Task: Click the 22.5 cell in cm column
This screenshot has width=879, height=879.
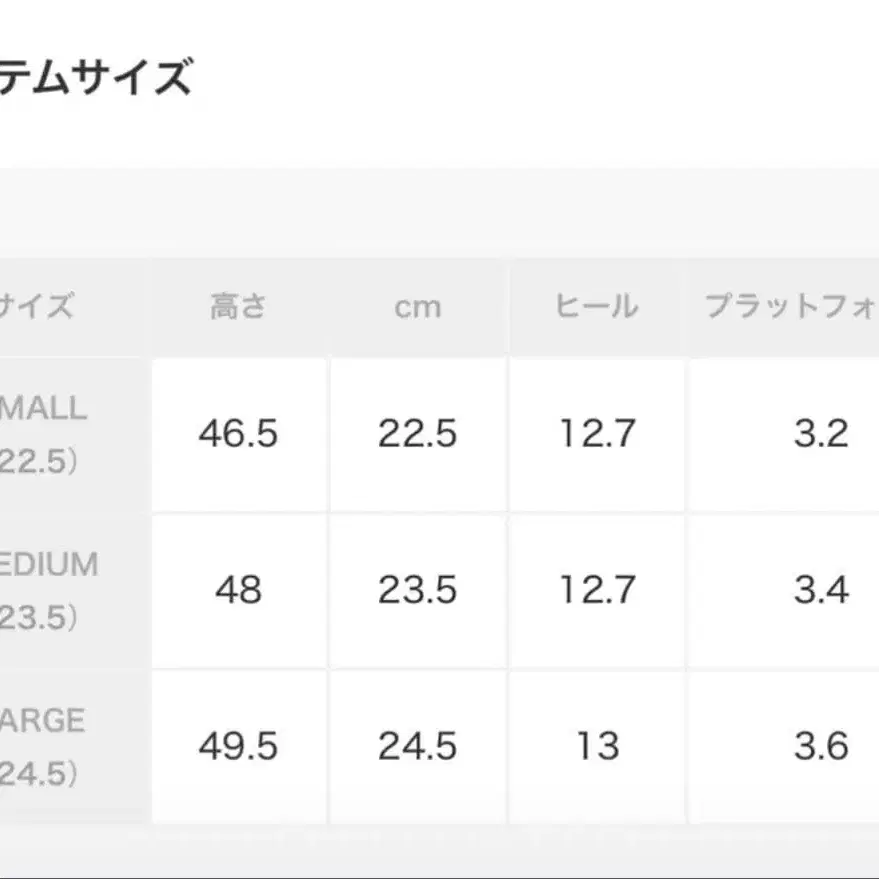Action: pyautogui.click(x=417, y=434)
